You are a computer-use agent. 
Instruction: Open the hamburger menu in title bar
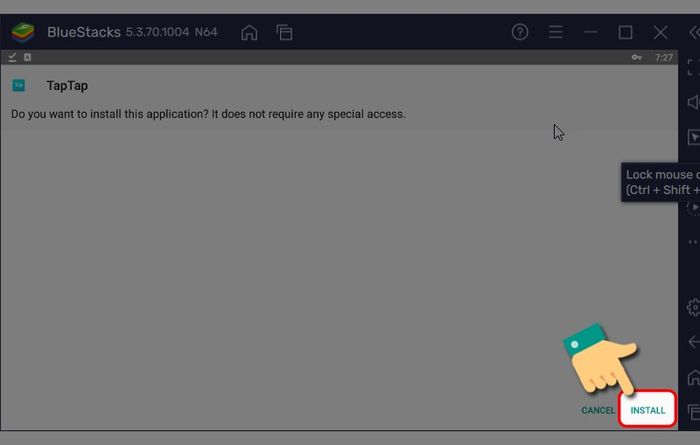click(x=555, y=32)
